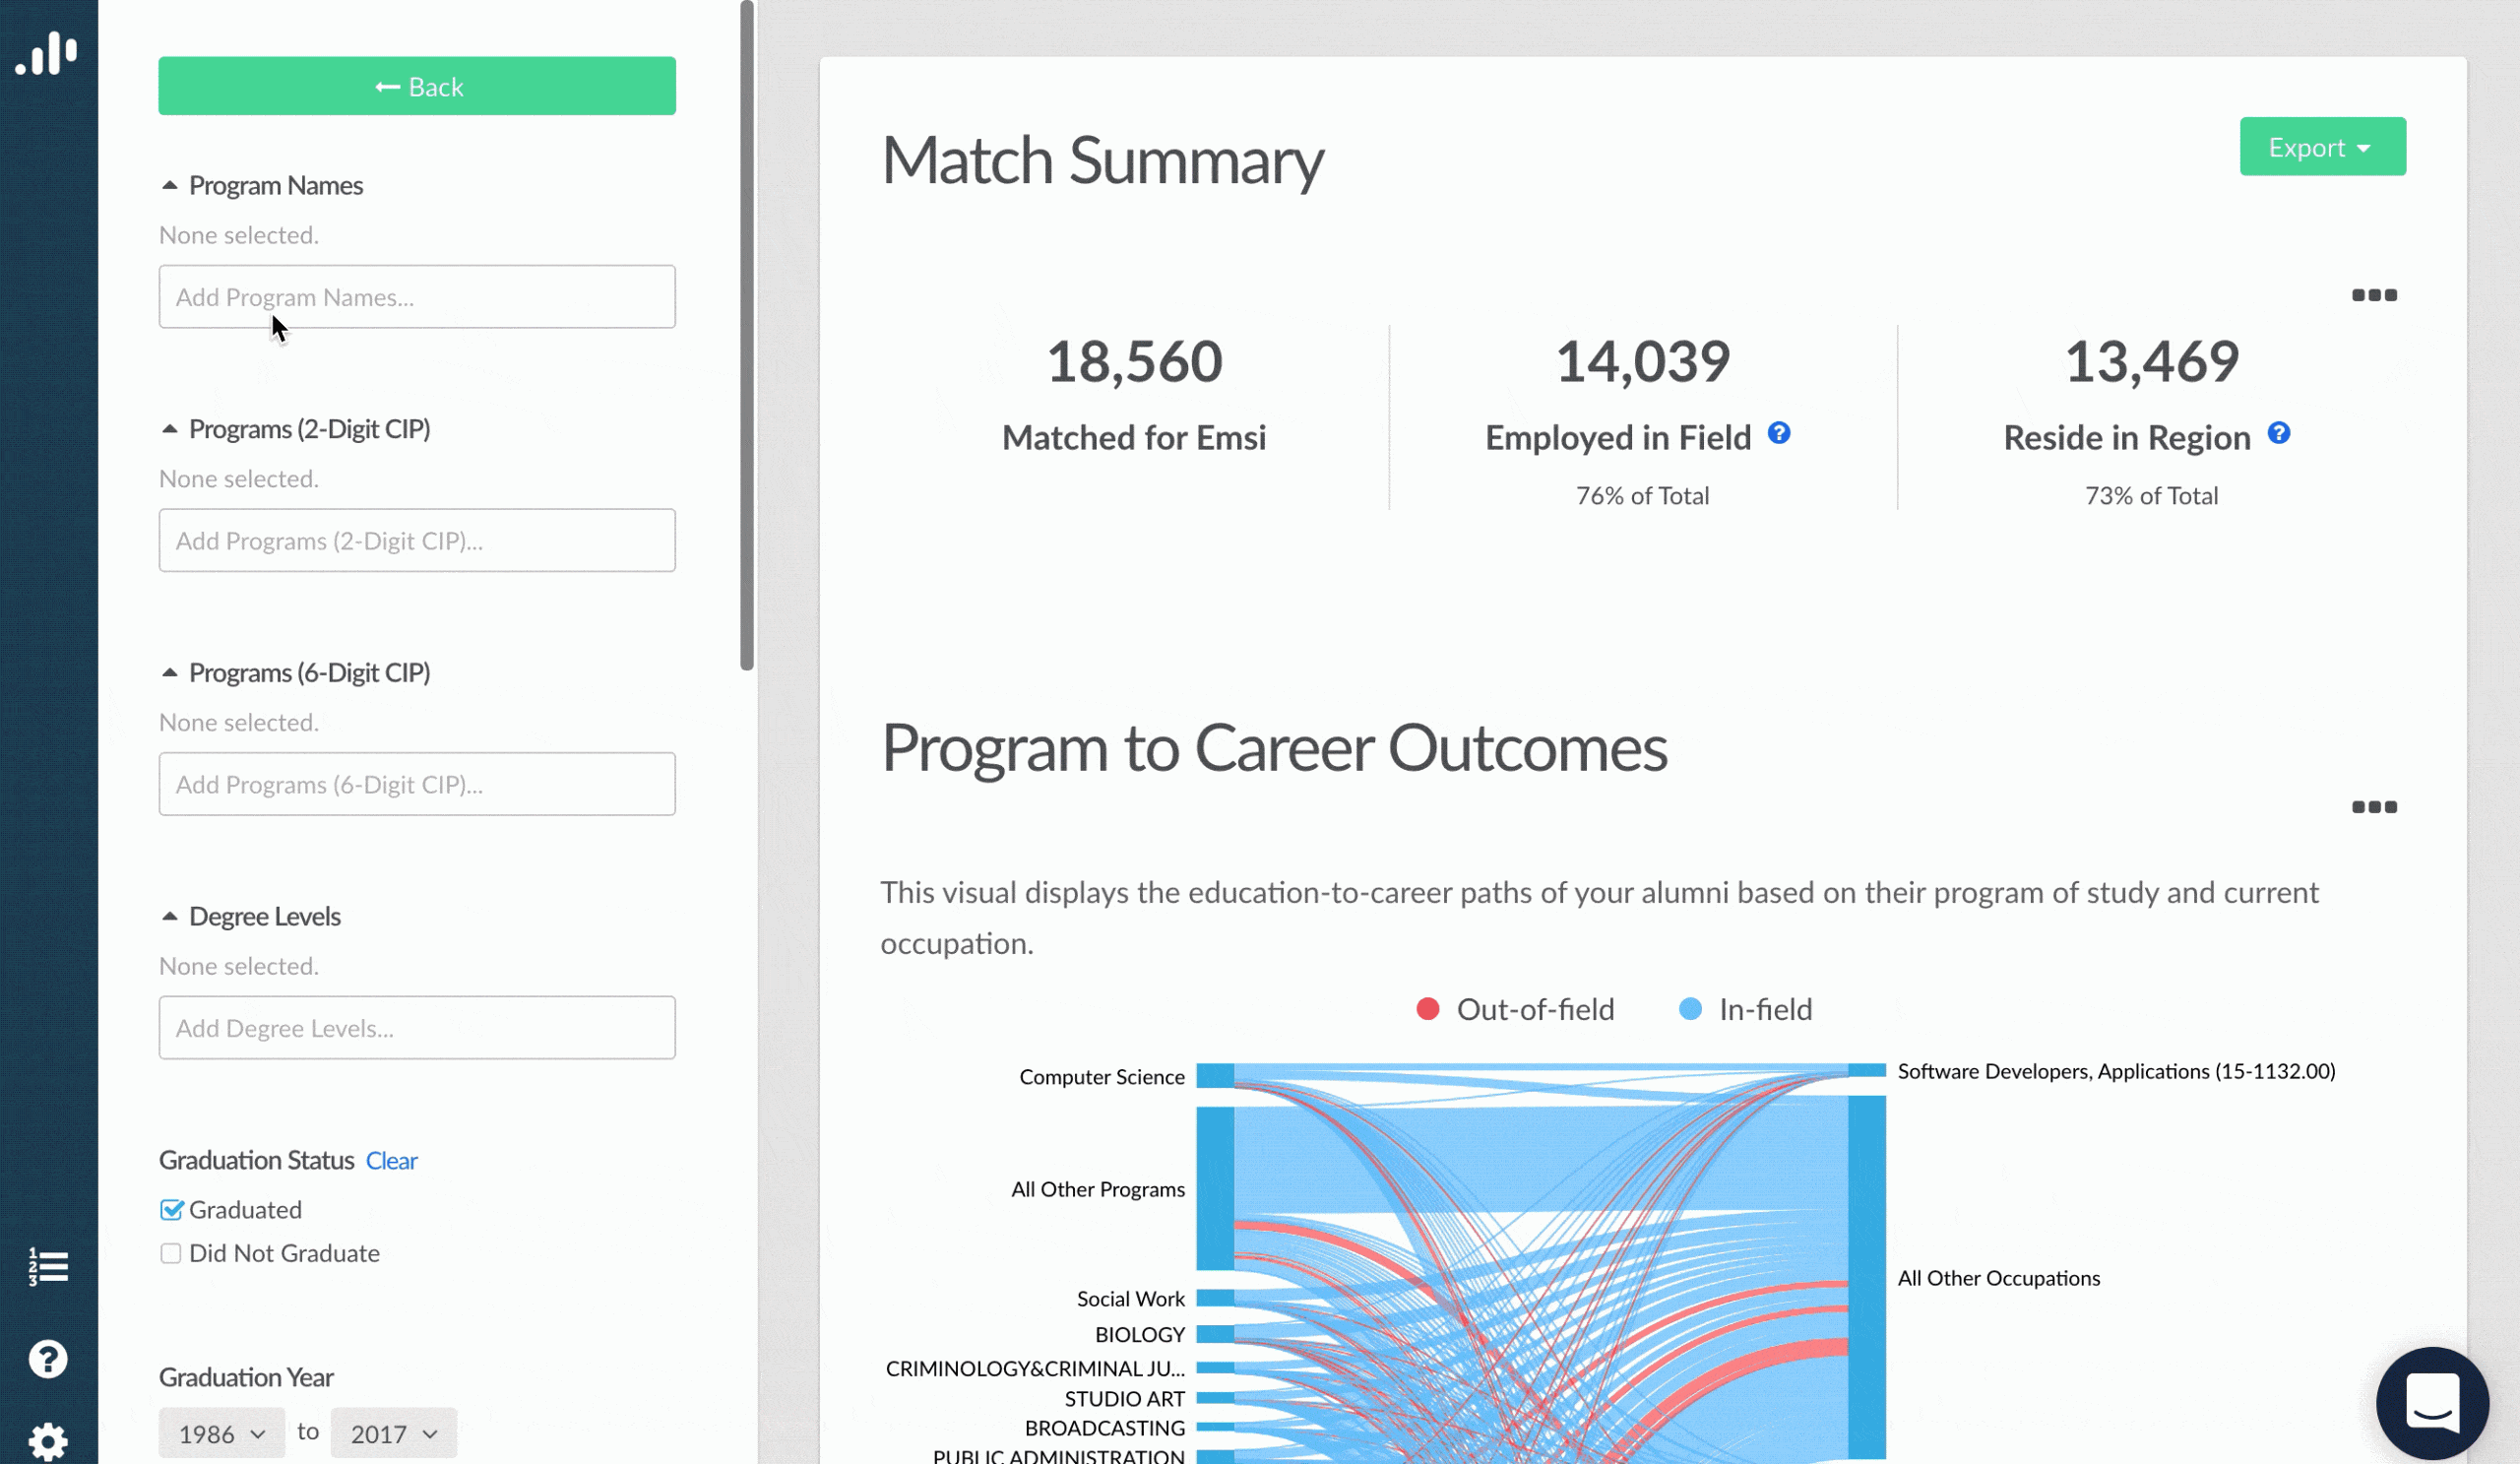Open the numbered list icon in sidebar

pos(48,1267)
